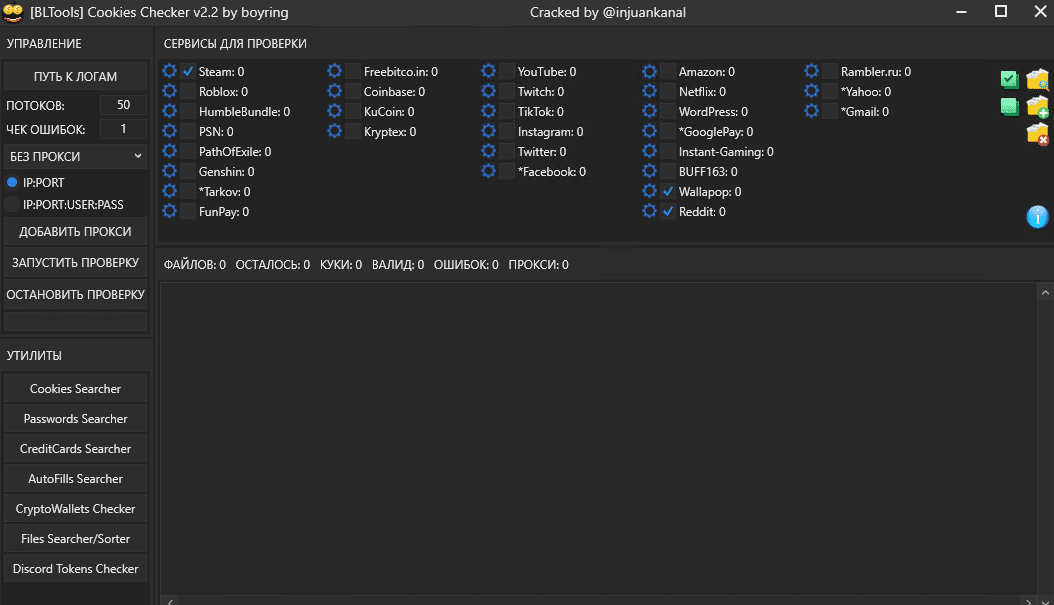Select the IP:PORT radio option
The height and width of the screenshot is (605, 1054).
point(12,182)
